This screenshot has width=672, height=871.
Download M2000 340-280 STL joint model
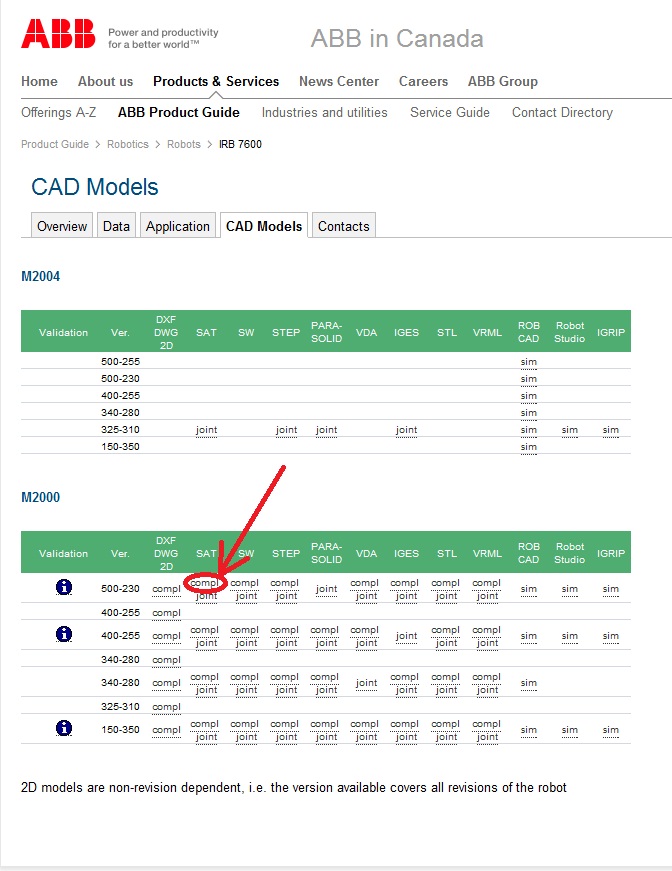(x=447, y=690)
